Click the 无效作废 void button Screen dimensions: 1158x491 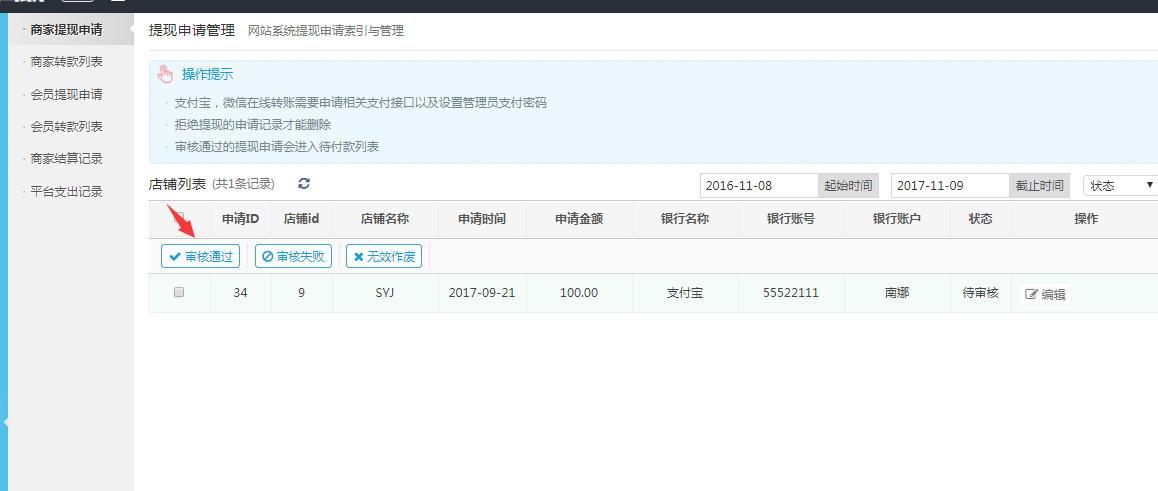[x=385, y=257]
